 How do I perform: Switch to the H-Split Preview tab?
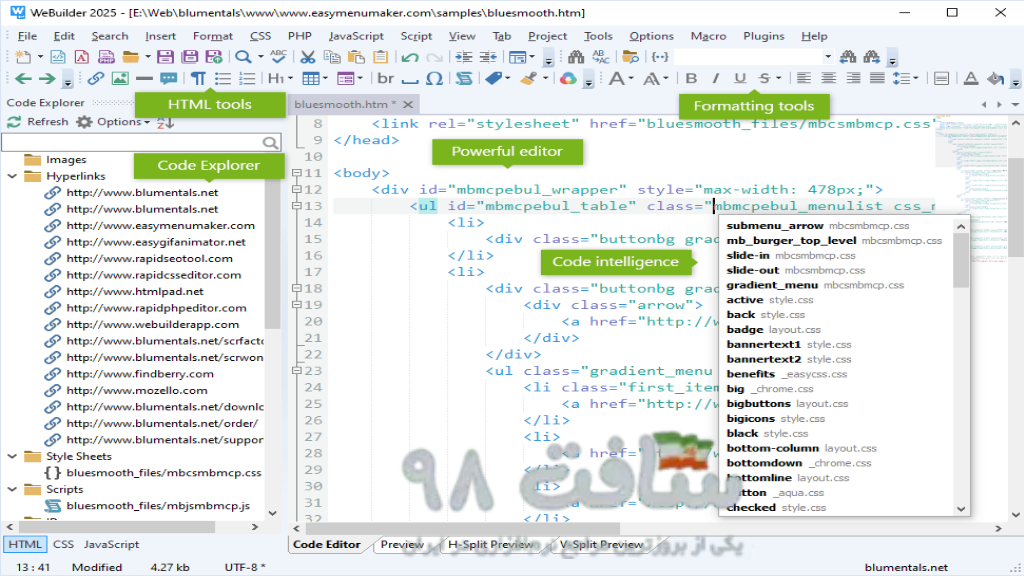click(x=490, y=545)
